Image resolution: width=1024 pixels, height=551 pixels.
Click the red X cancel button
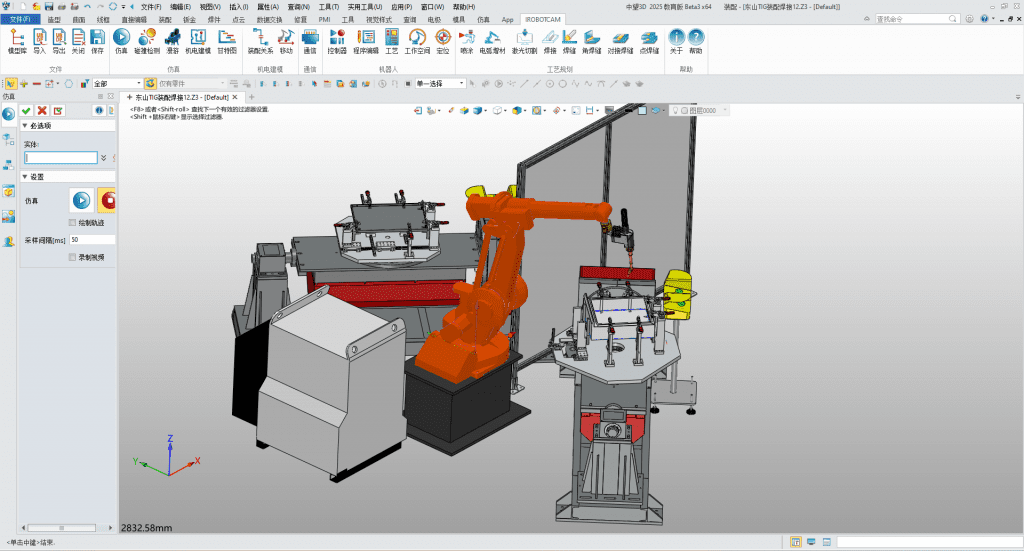coord(42,110)
